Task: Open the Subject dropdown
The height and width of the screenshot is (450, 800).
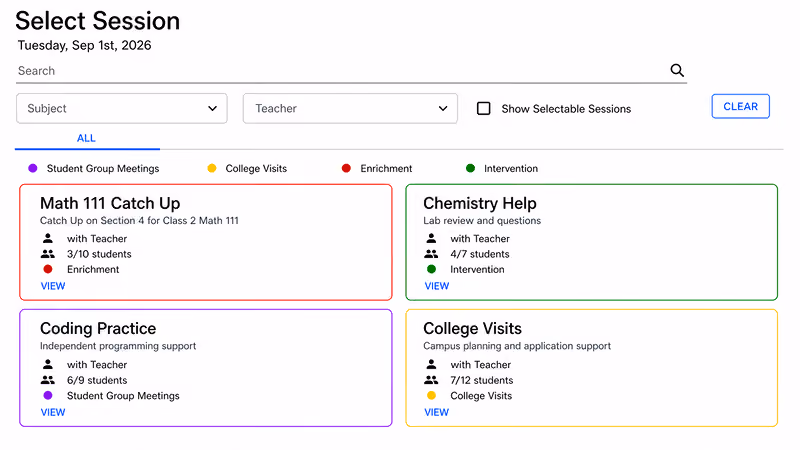Action: (x=121, y=108)
